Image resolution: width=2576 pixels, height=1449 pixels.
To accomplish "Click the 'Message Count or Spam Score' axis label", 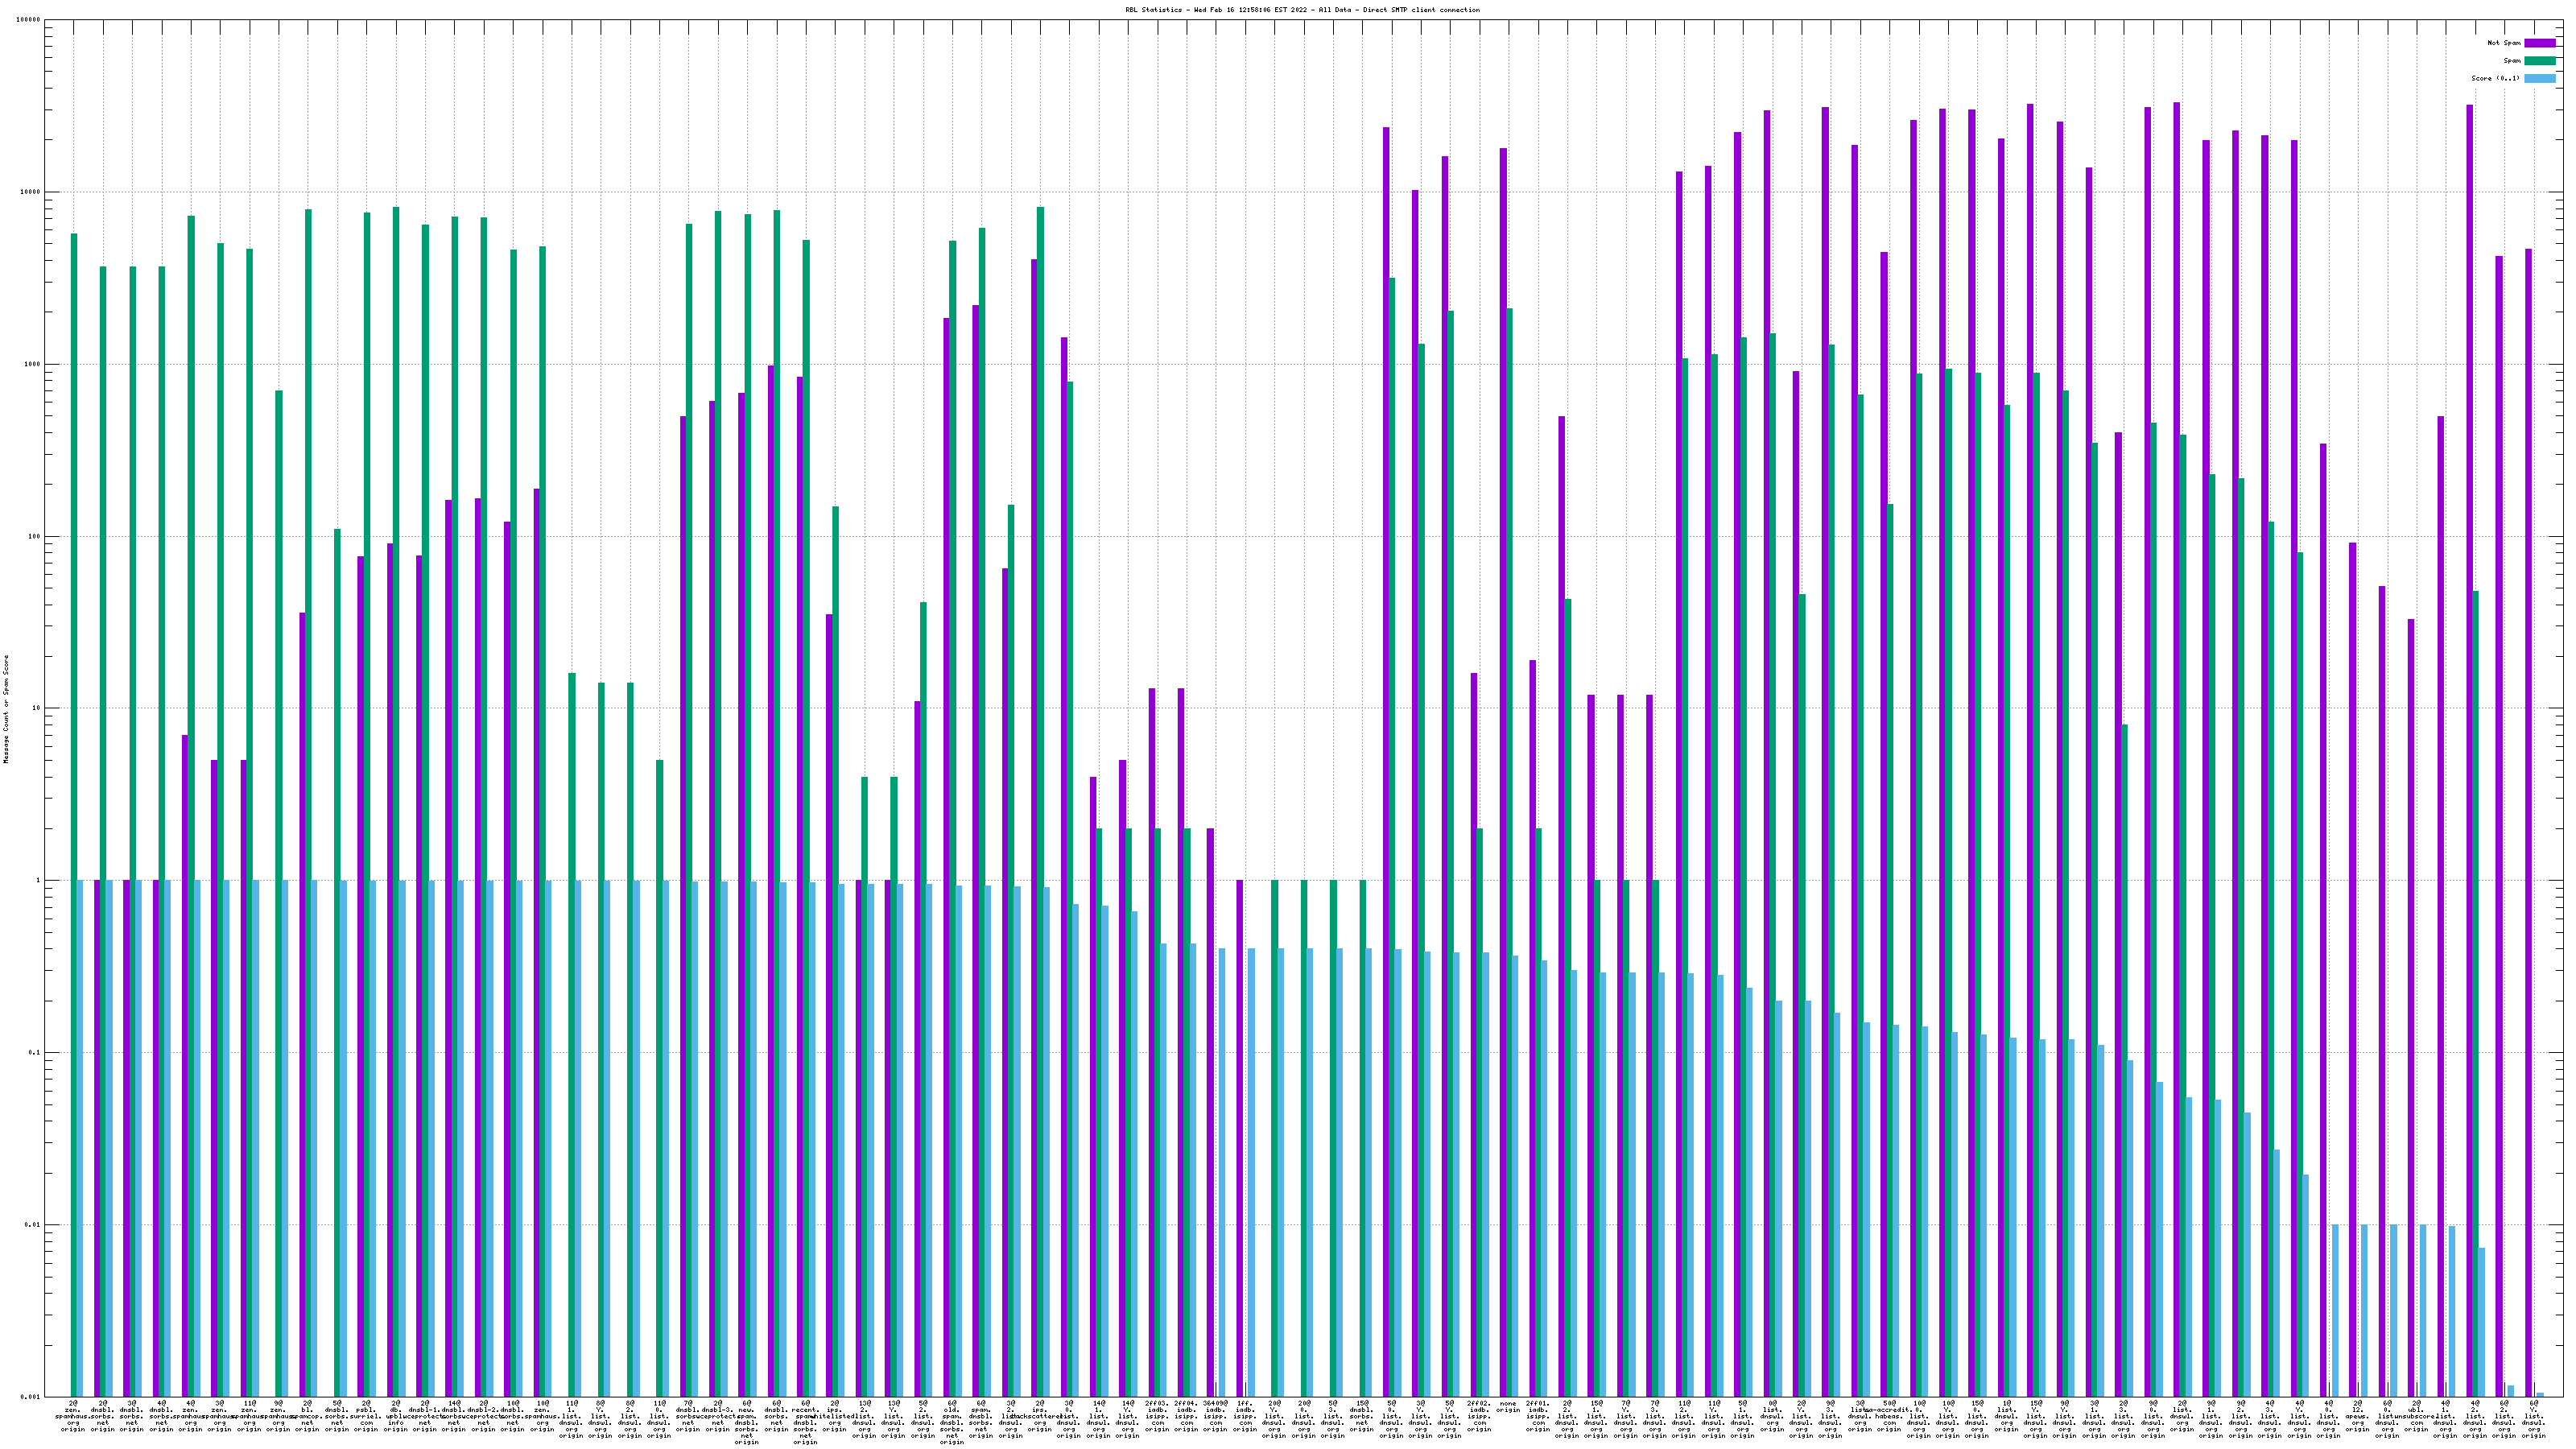I will tap(6, 708).
